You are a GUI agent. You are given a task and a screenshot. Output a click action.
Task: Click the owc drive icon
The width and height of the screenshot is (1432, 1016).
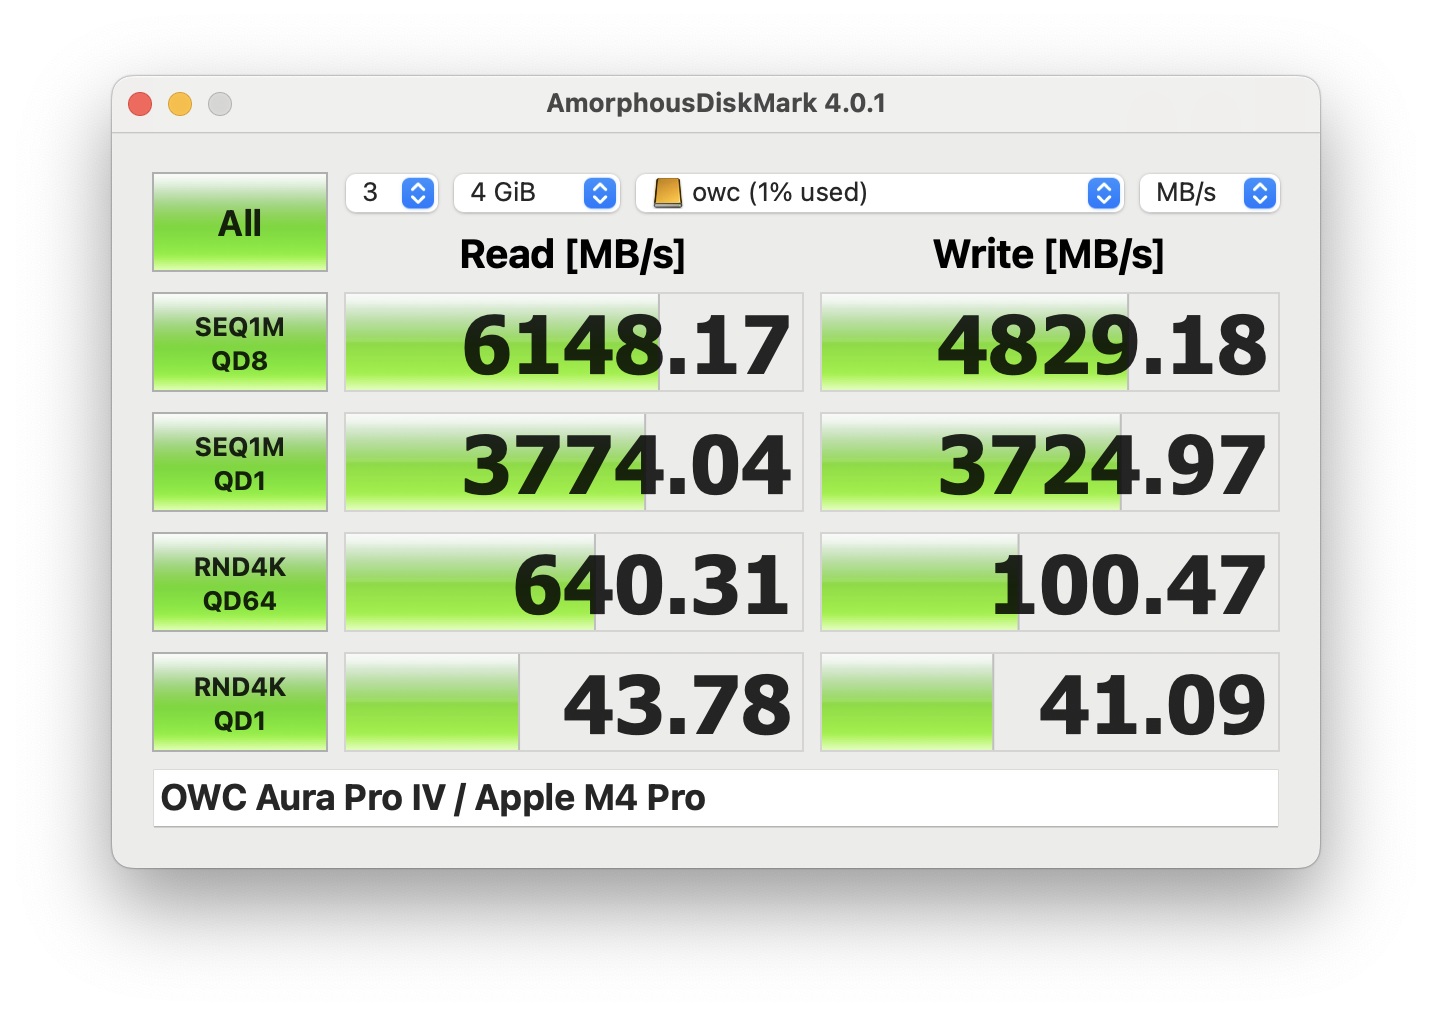[x=667, y=193]
